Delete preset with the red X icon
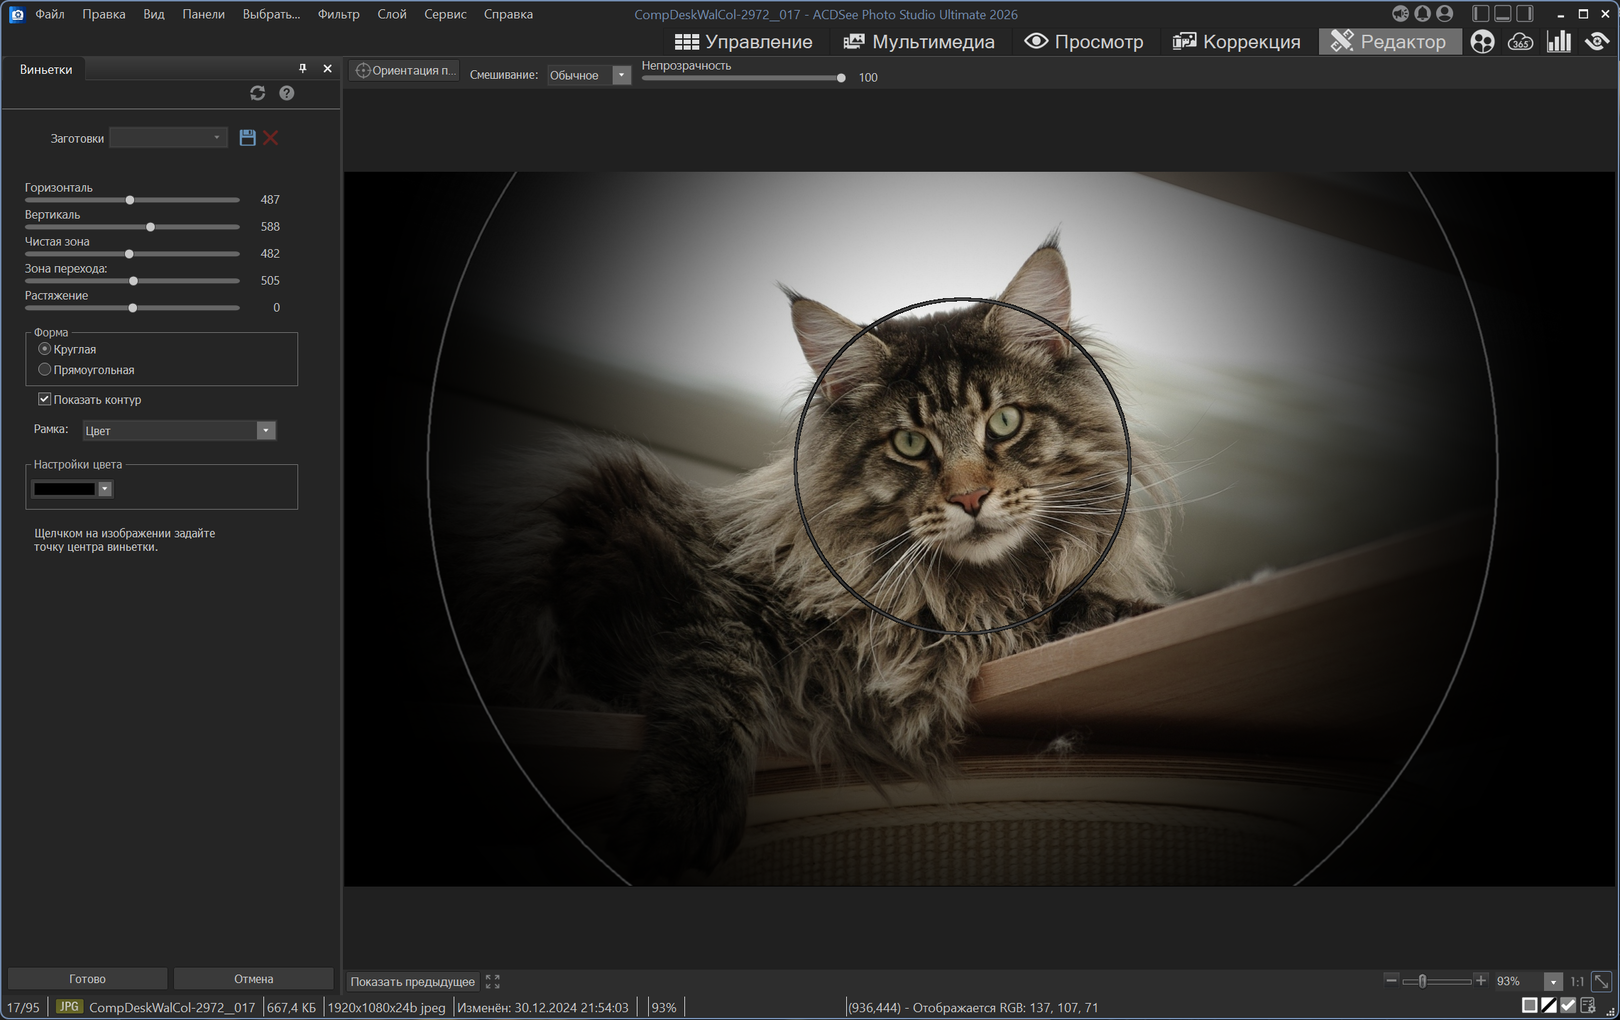The height and width of the screenshot is (1020, 1620). (x=271, y=138)
